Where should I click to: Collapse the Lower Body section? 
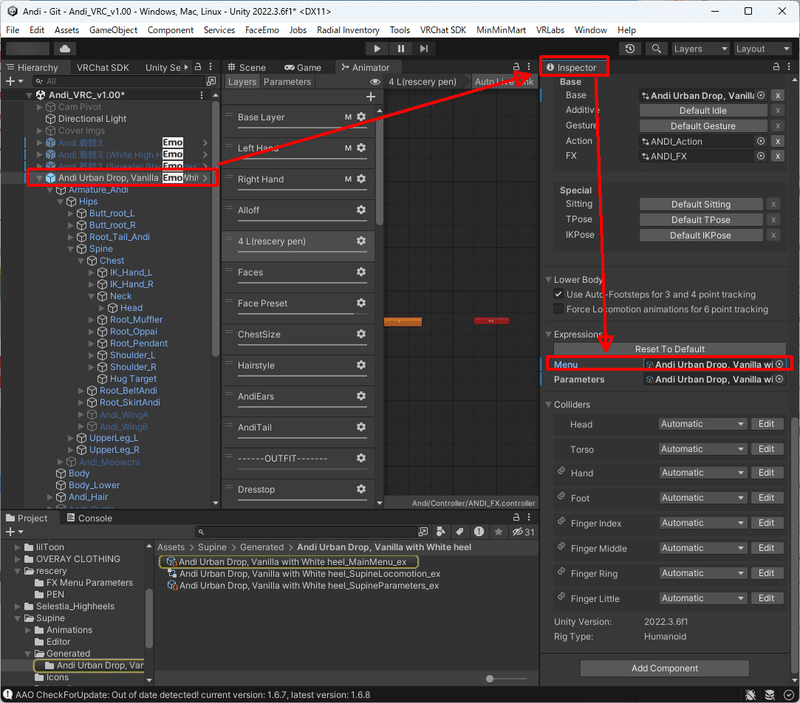(548, 280)
